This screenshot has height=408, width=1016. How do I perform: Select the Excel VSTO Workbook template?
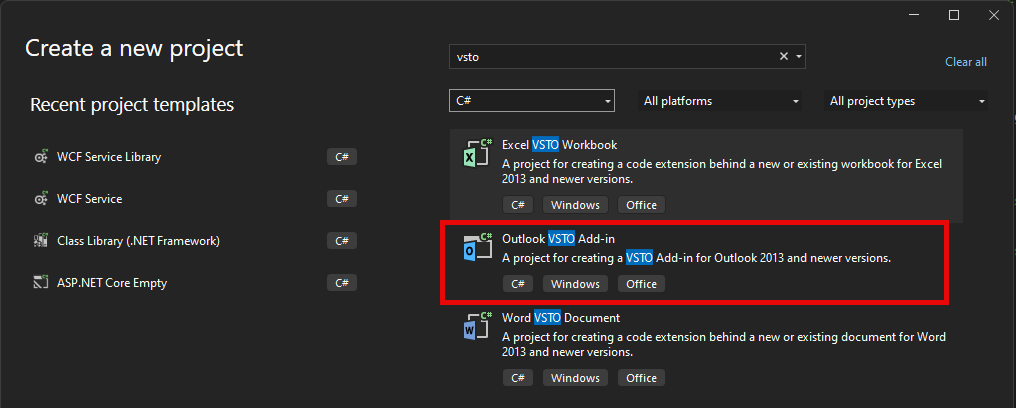point(706,176)
